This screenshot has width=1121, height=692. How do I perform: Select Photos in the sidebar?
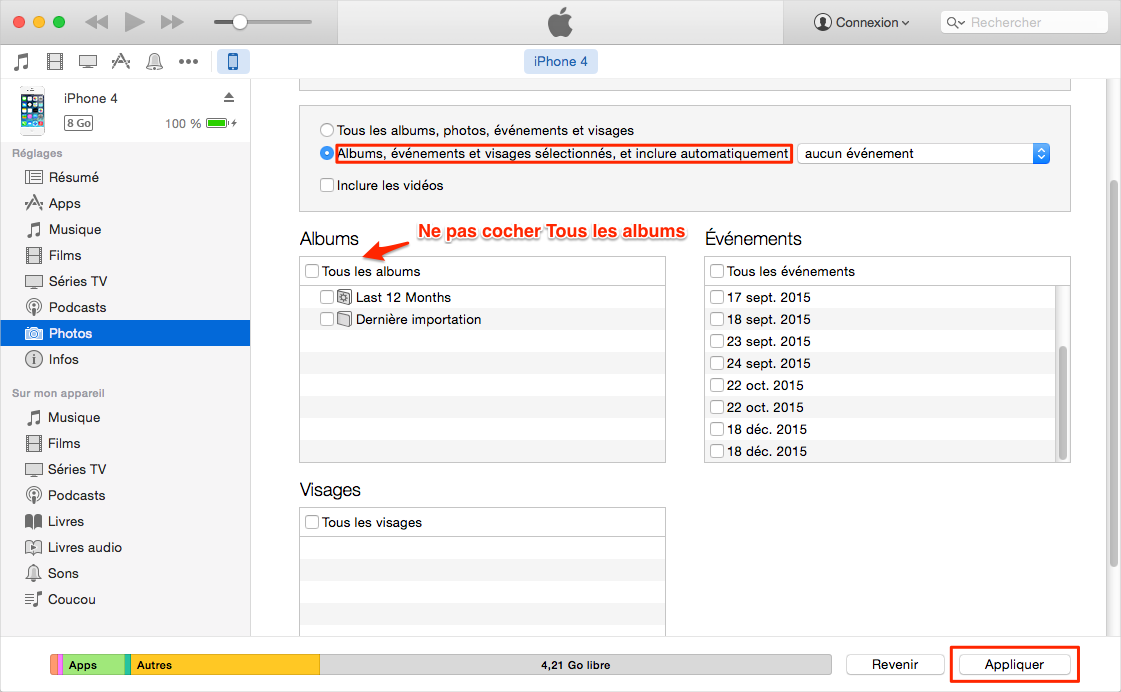point(126,333)
